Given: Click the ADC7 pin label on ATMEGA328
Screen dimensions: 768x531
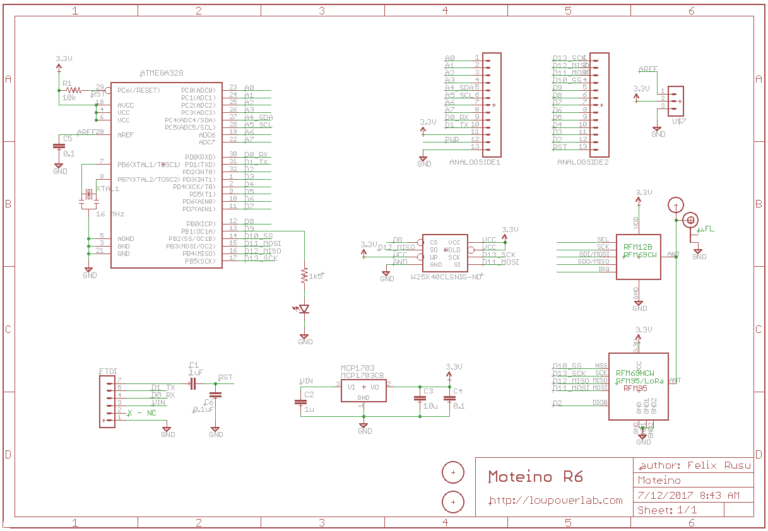Looking at the screenshot, I should tap(207, 143).
